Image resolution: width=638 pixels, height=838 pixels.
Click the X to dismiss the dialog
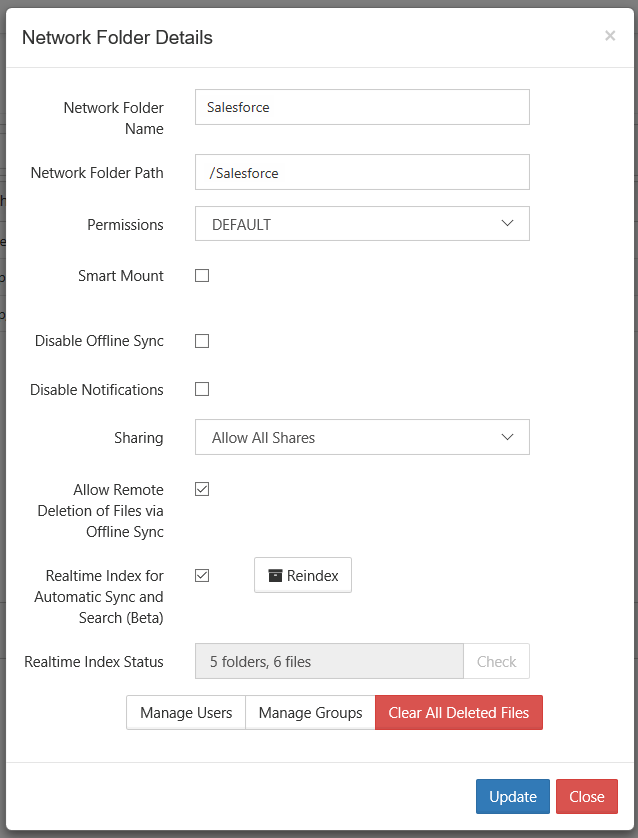pyautogui.click(x=610, y=36)
